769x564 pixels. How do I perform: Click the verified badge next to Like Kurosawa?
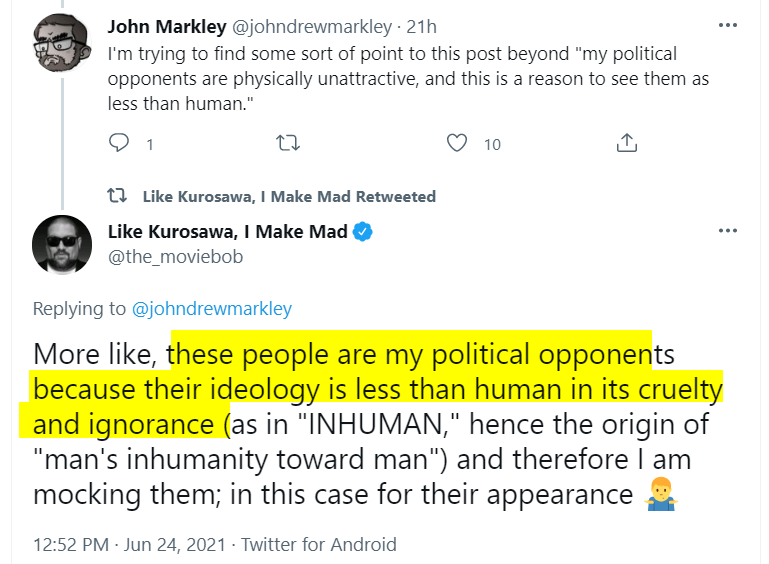click(363, 231)
